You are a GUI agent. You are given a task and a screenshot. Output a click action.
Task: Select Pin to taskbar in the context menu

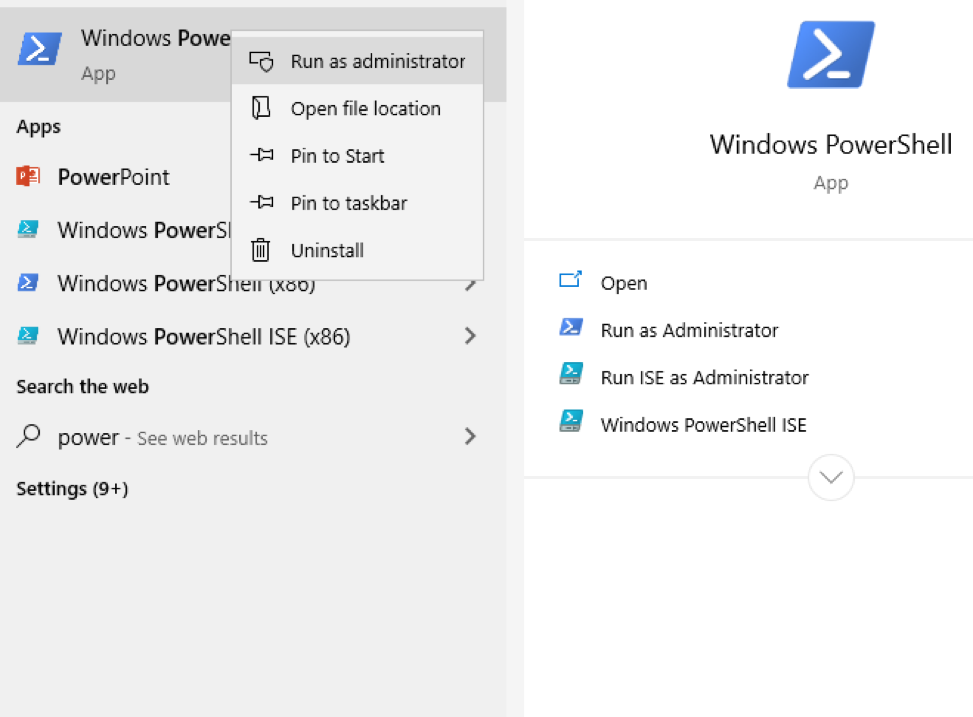point(357,202)
